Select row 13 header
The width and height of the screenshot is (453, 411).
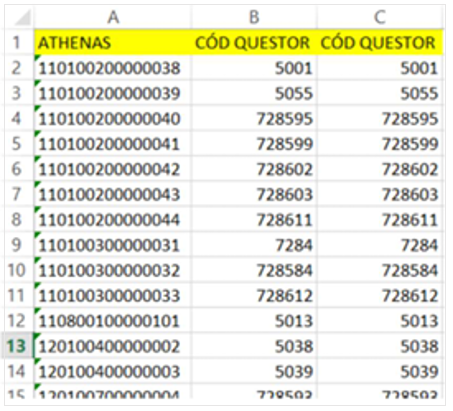[17, 346]
